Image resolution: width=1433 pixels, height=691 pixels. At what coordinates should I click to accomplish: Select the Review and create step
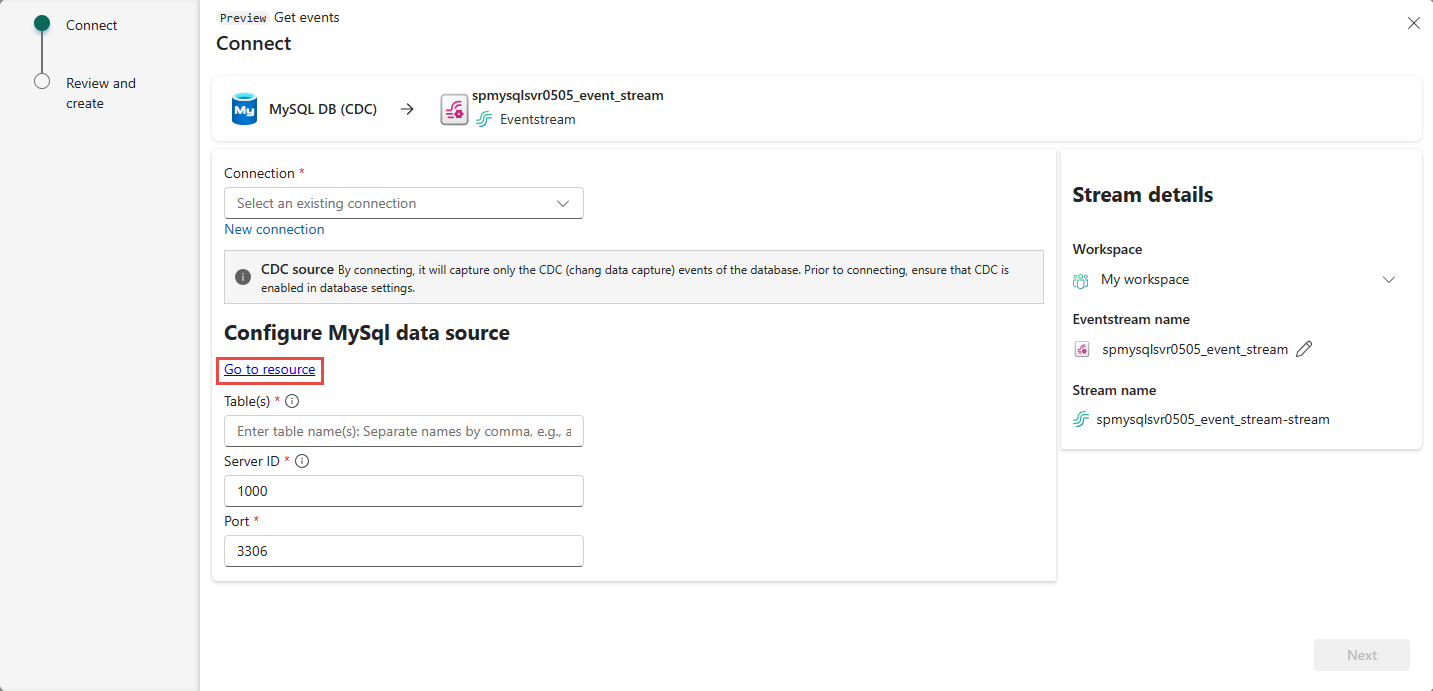(101, 93)
